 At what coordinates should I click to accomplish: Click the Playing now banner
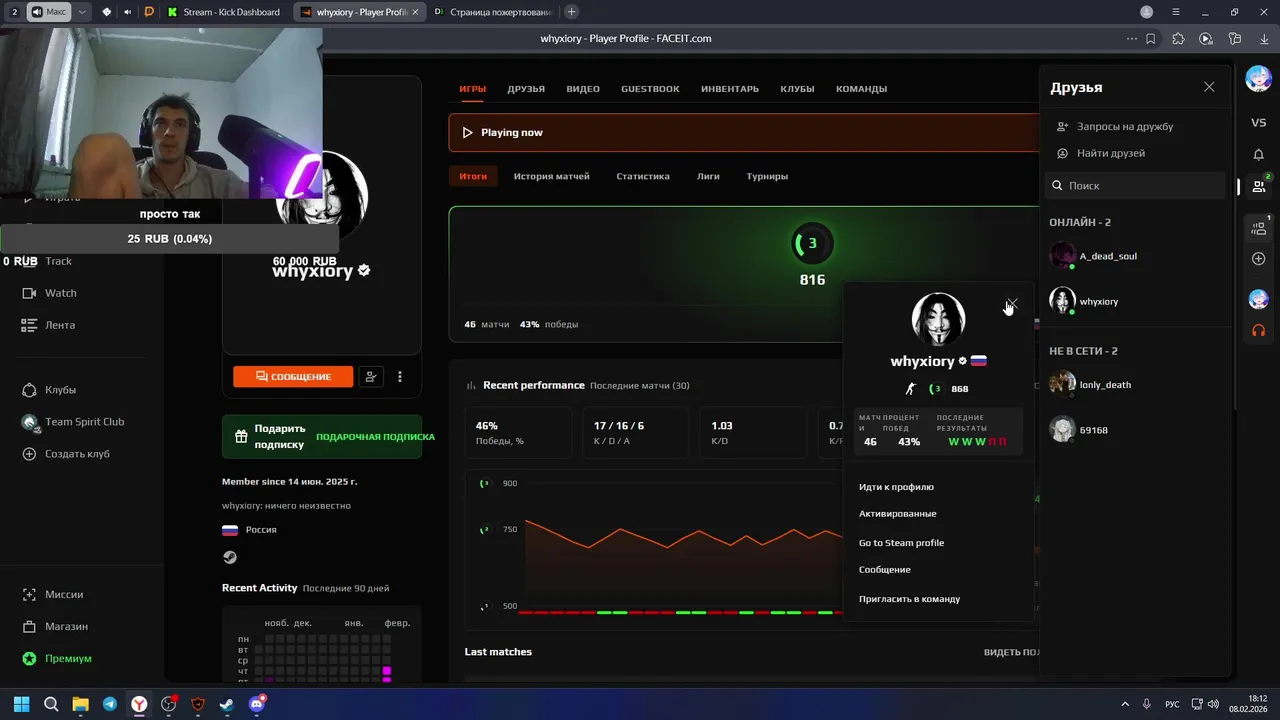(744, 132)
